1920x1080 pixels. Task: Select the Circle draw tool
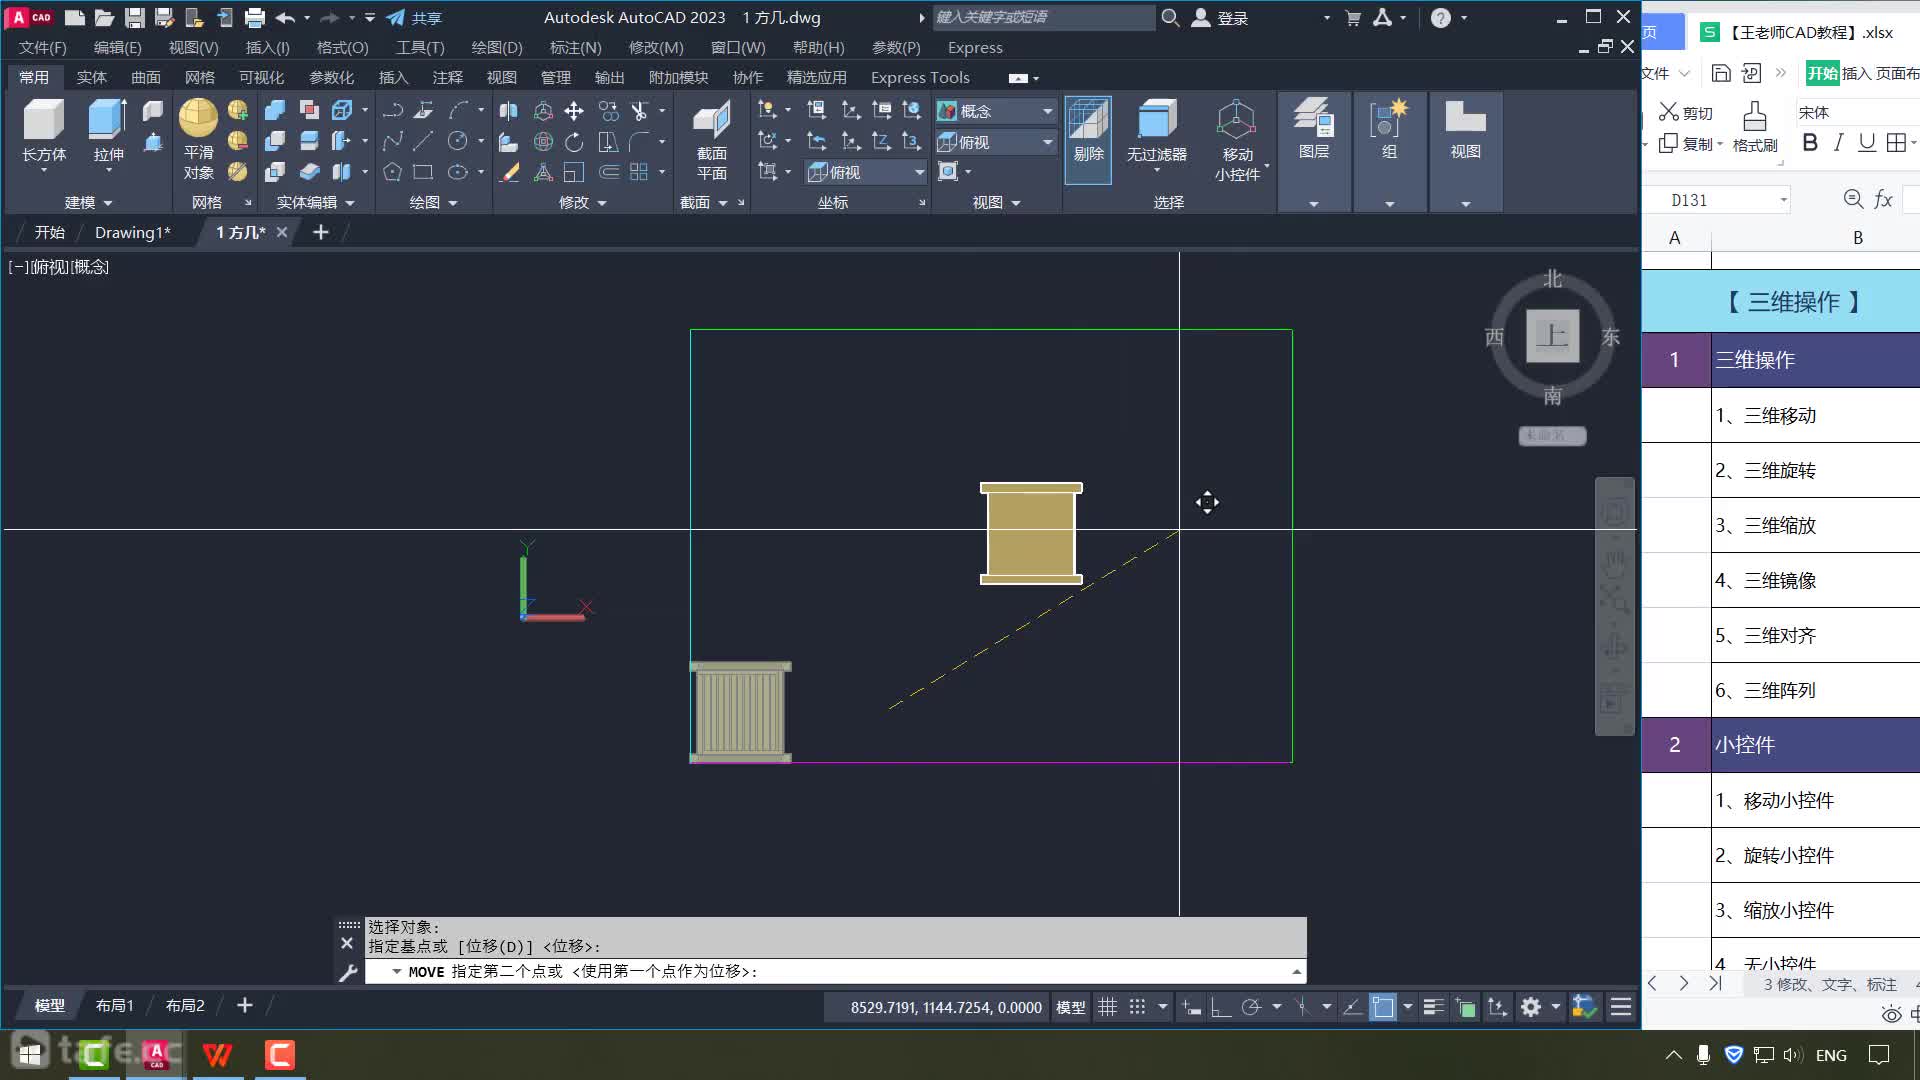pos(457,142)
